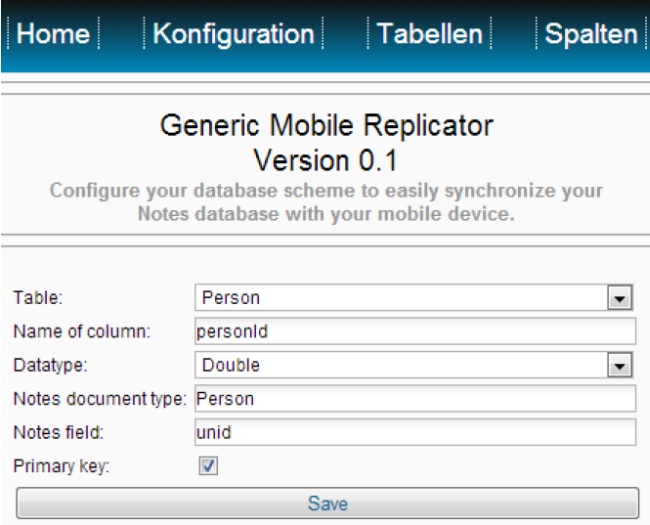Open the Home menu item
This screenshot has height=525, width=650.
click(x=53, y=33)
